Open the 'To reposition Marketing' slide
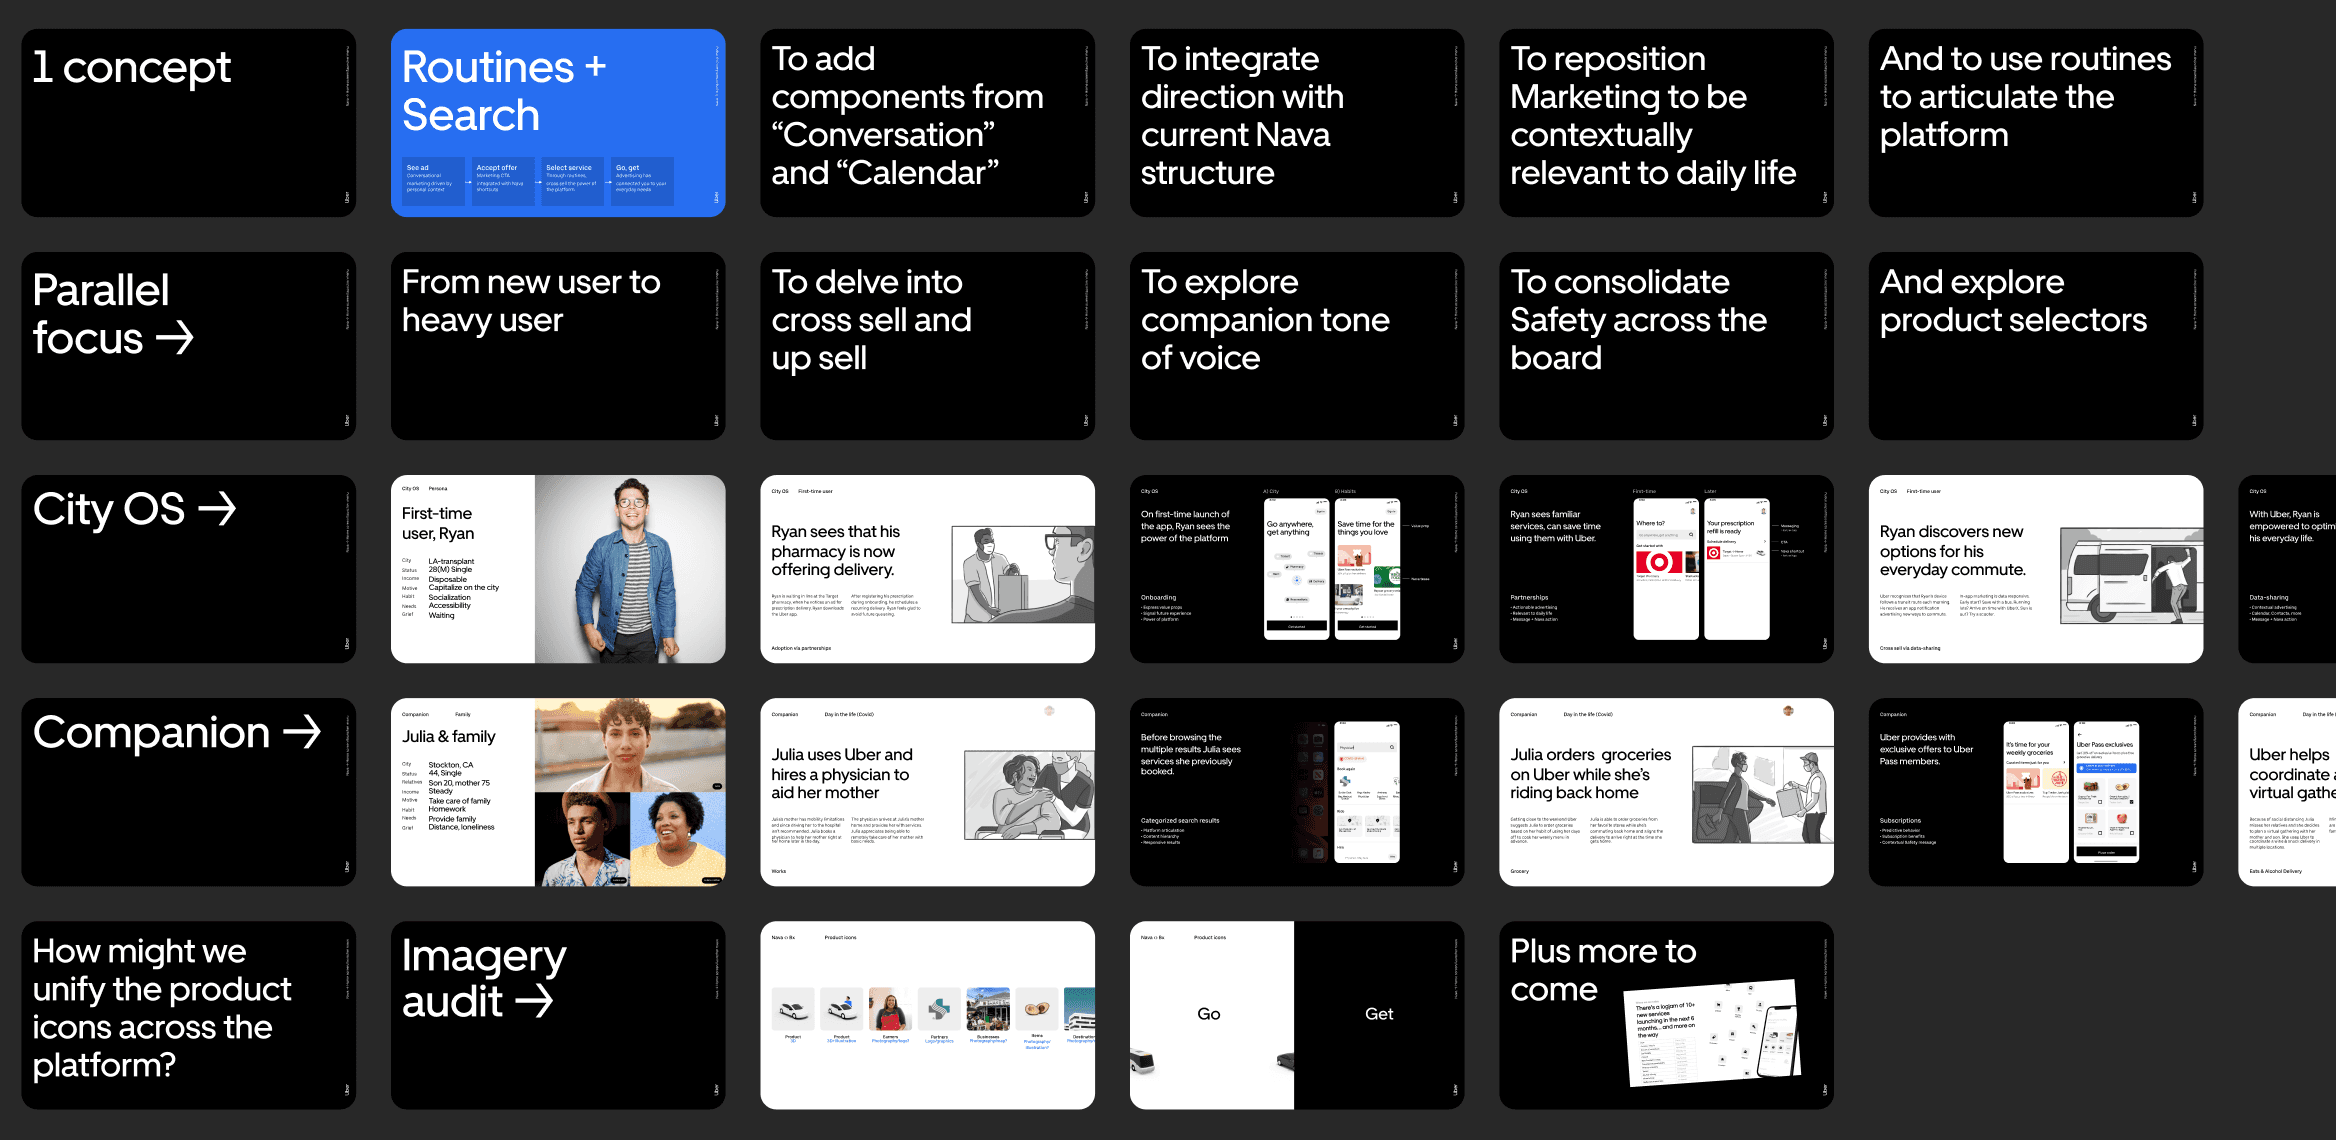This screenshot has width=2336, height=1140. [x=1666, y=123]
